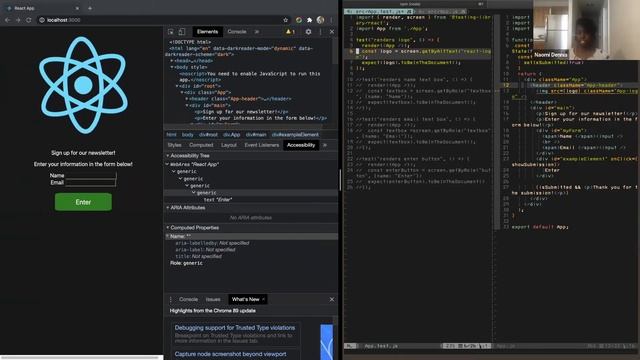This screenshot has width=640, height=360.
Task: Go forward in the browser
Action: [18, 20]
